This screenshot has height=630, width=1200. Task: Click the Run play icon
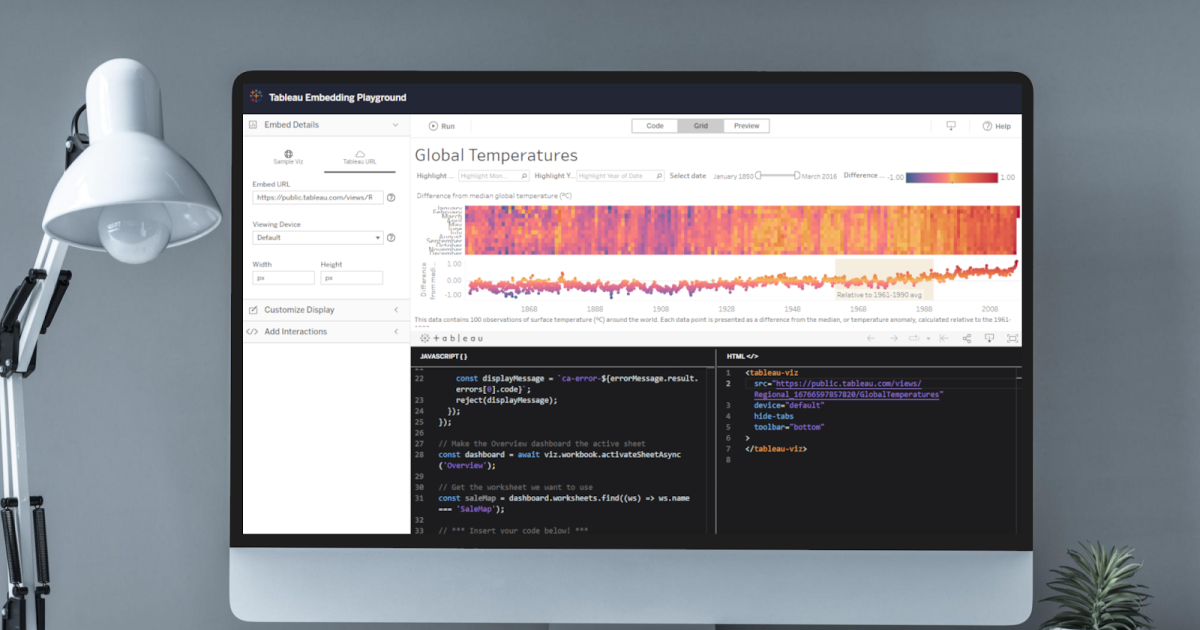coord(433,126)
